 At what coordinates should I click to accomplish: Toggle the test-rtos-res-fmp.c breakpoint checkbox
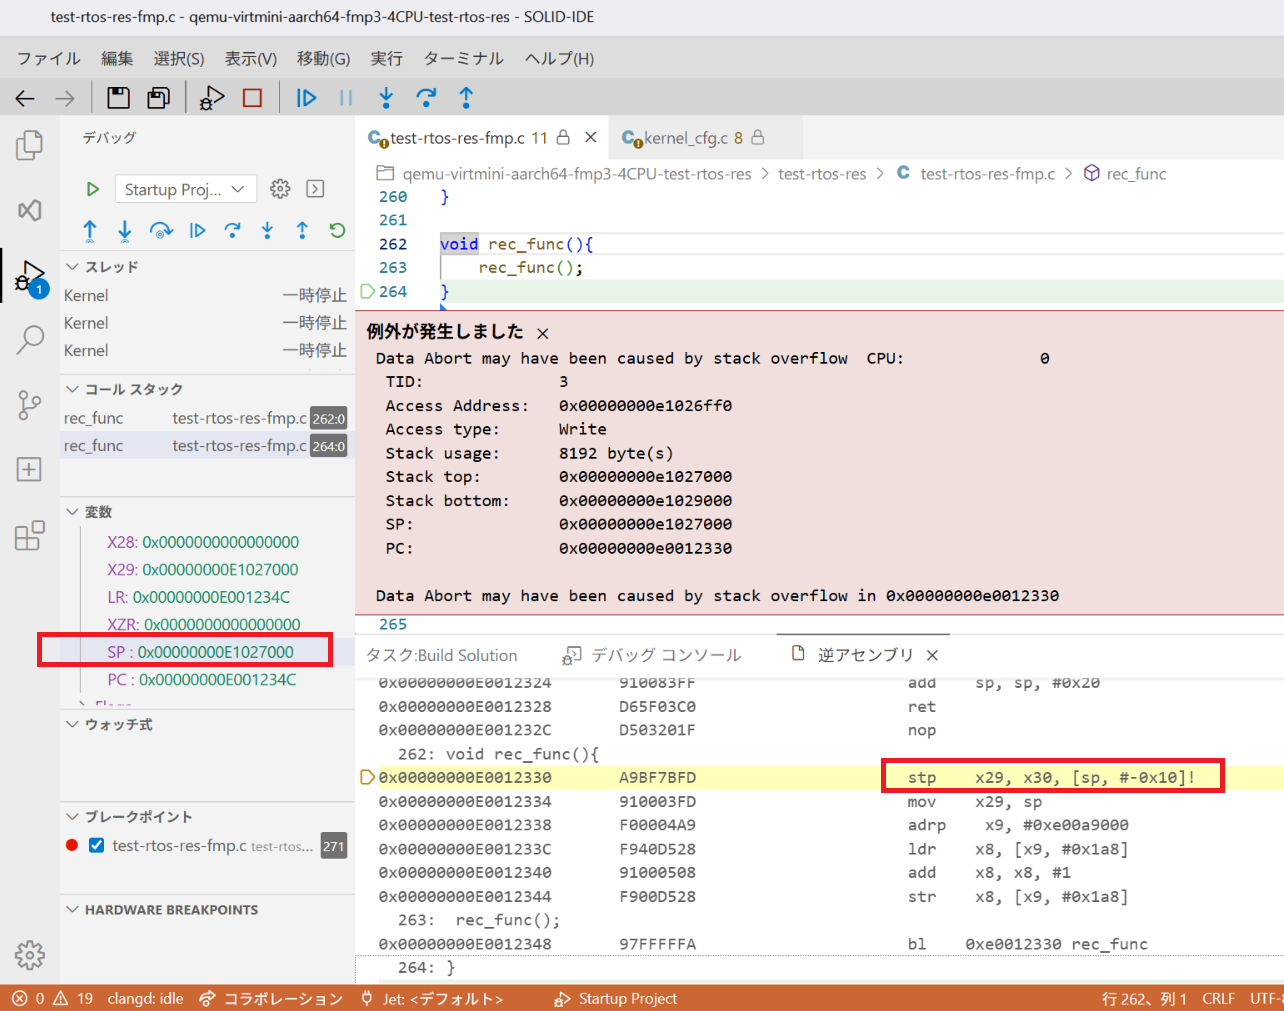pyautogui.click(x=97, y=846)
